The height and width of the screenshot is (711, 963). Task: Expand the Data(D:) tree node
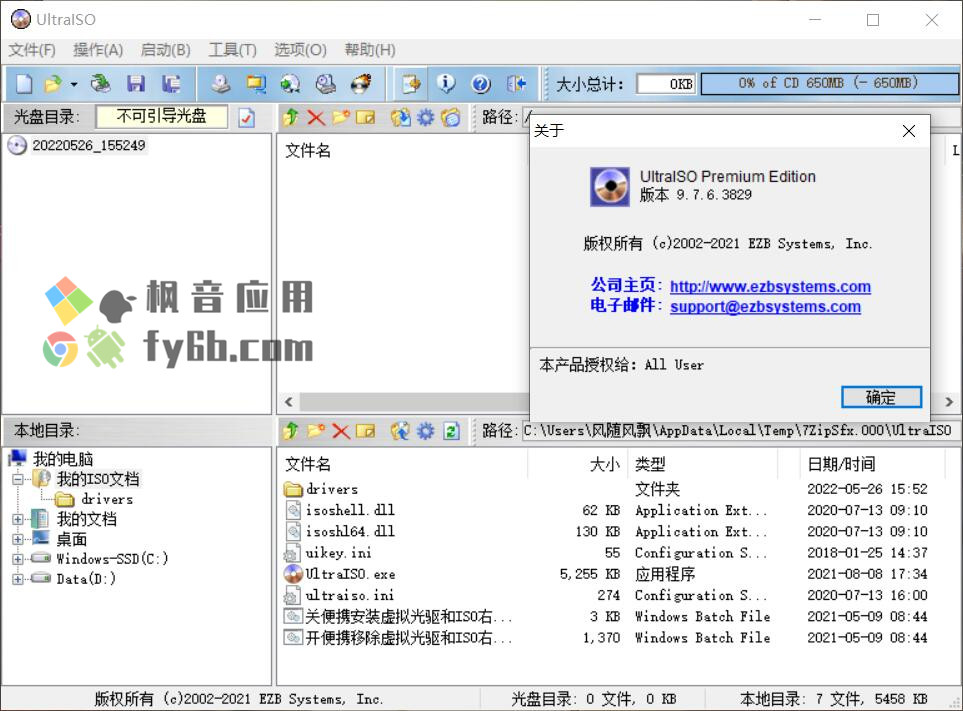point(18,579)
